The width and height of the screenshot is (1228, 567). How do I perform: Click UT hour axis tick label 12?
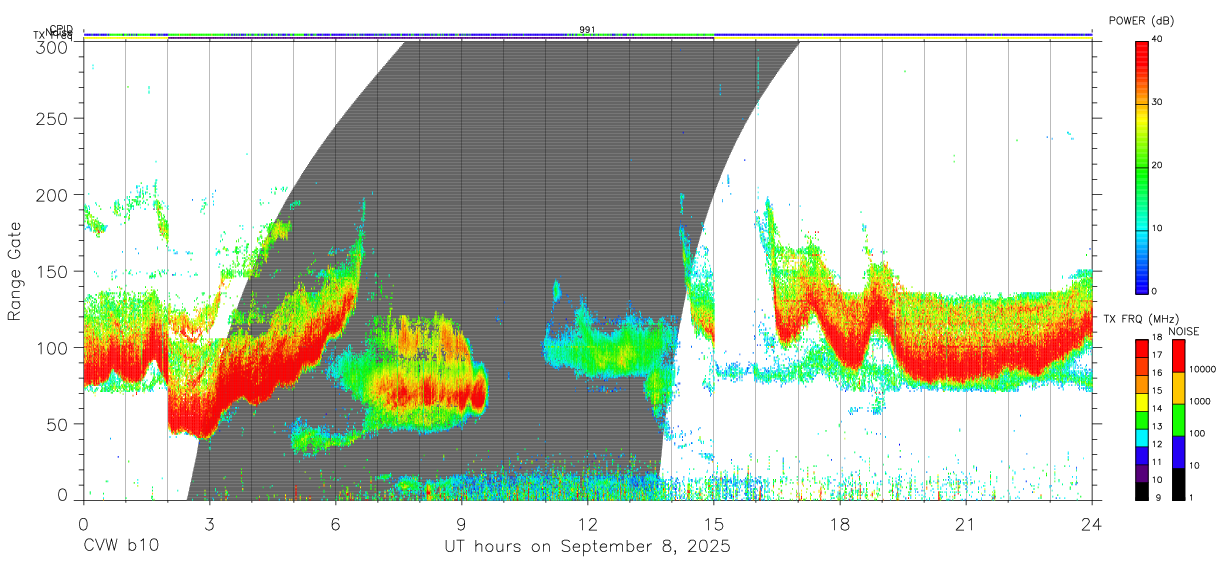coord(587,523)
